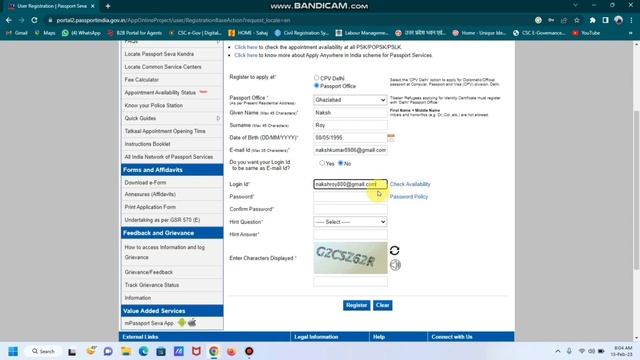Open Print Application Form
Screen dimensions: 640x360
[150, 207]
